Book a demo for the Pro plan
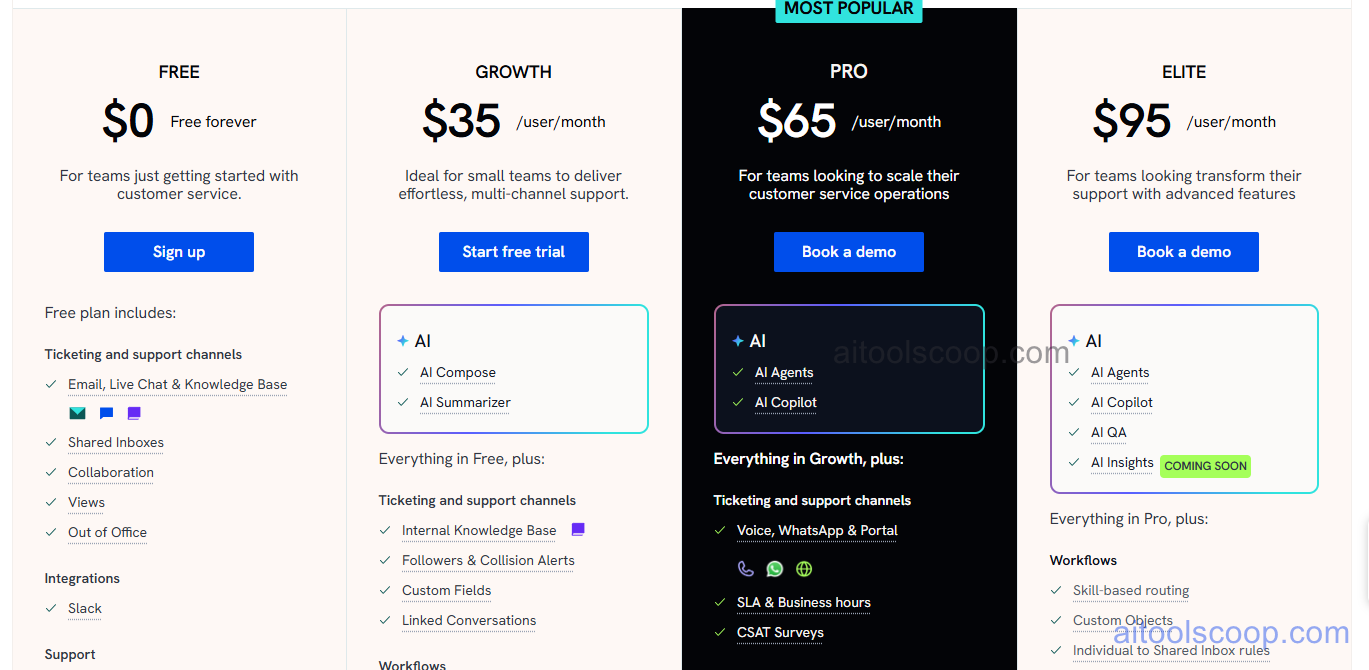 tap(848, 251)
